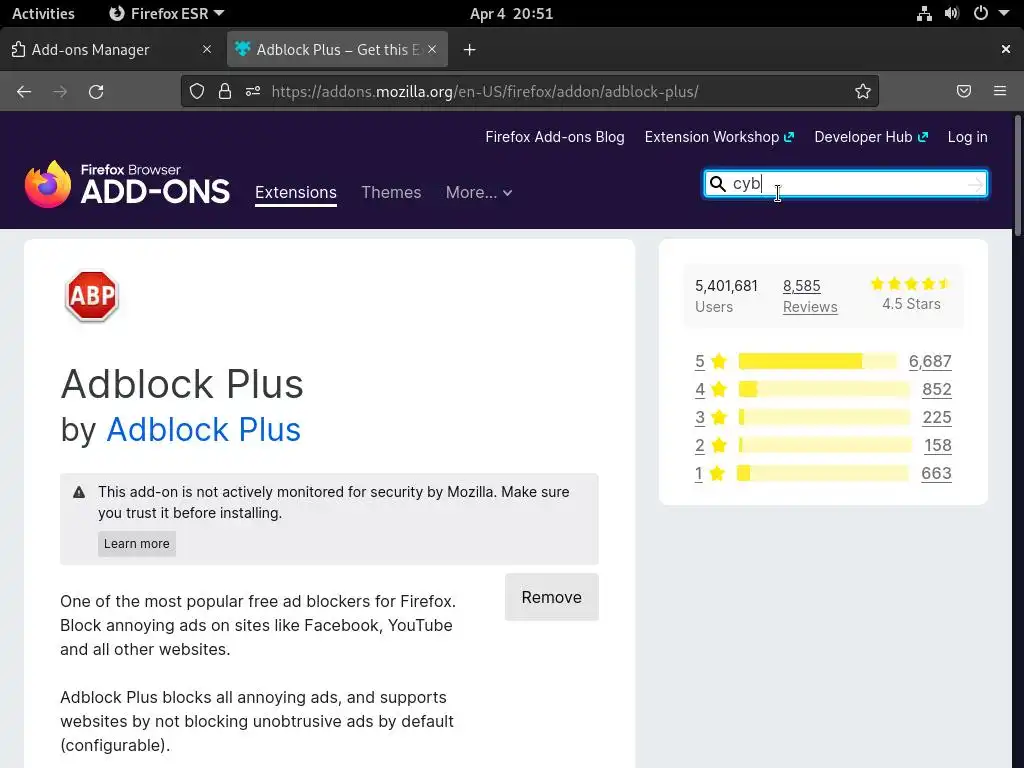Screen dimensions: 1024x768
Task: Click the page vertical scrollbar
Action: (x=1017, y=176)
